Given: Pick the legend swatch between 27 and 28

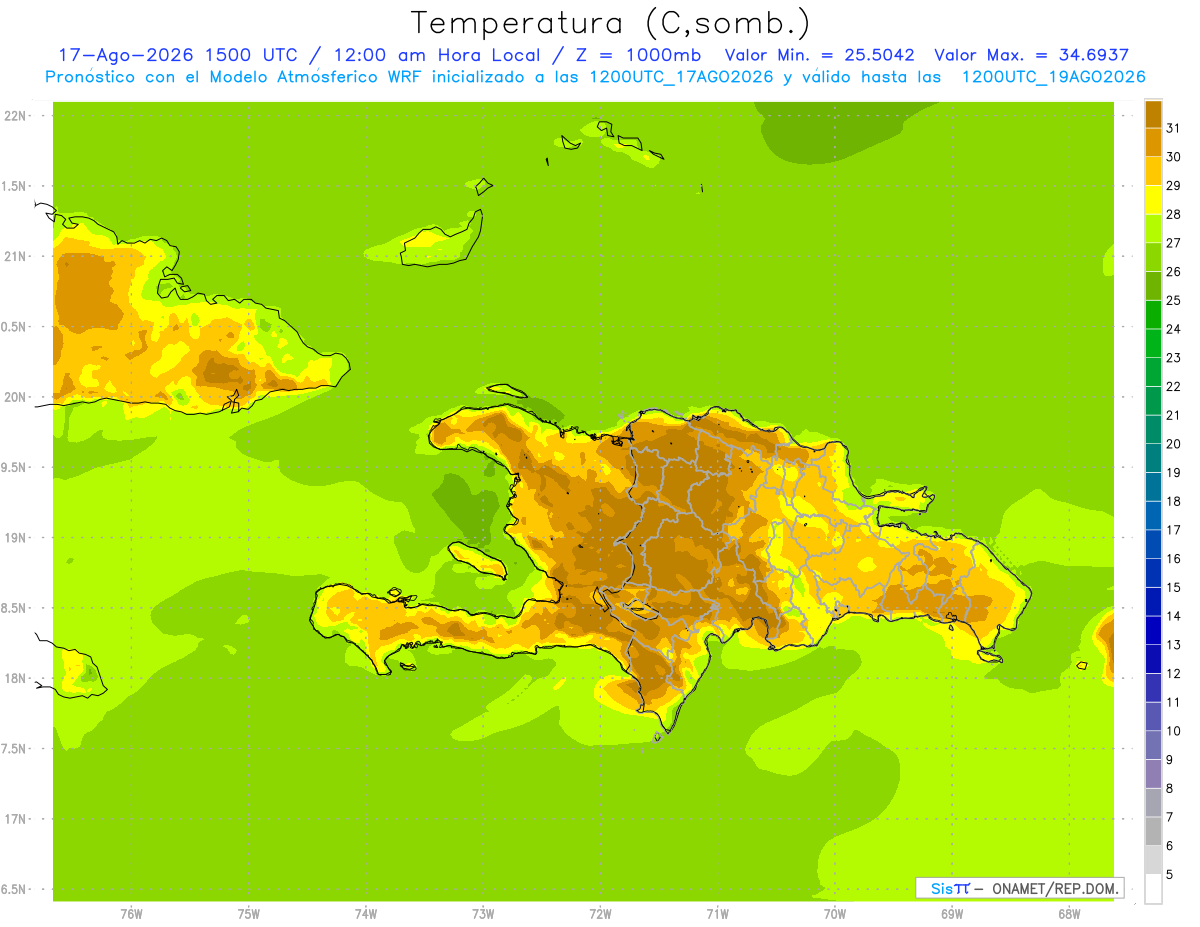Looking at the screenshot, I should [1153, 228].
